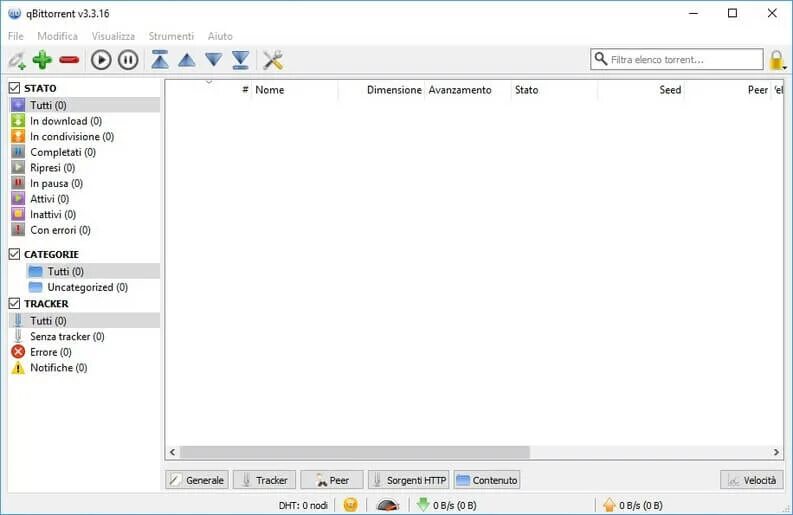Switch to the Sorgenti HTTP tab
Image resolution: width=793 pixels, height=515 pixels.
coord(409,480)
